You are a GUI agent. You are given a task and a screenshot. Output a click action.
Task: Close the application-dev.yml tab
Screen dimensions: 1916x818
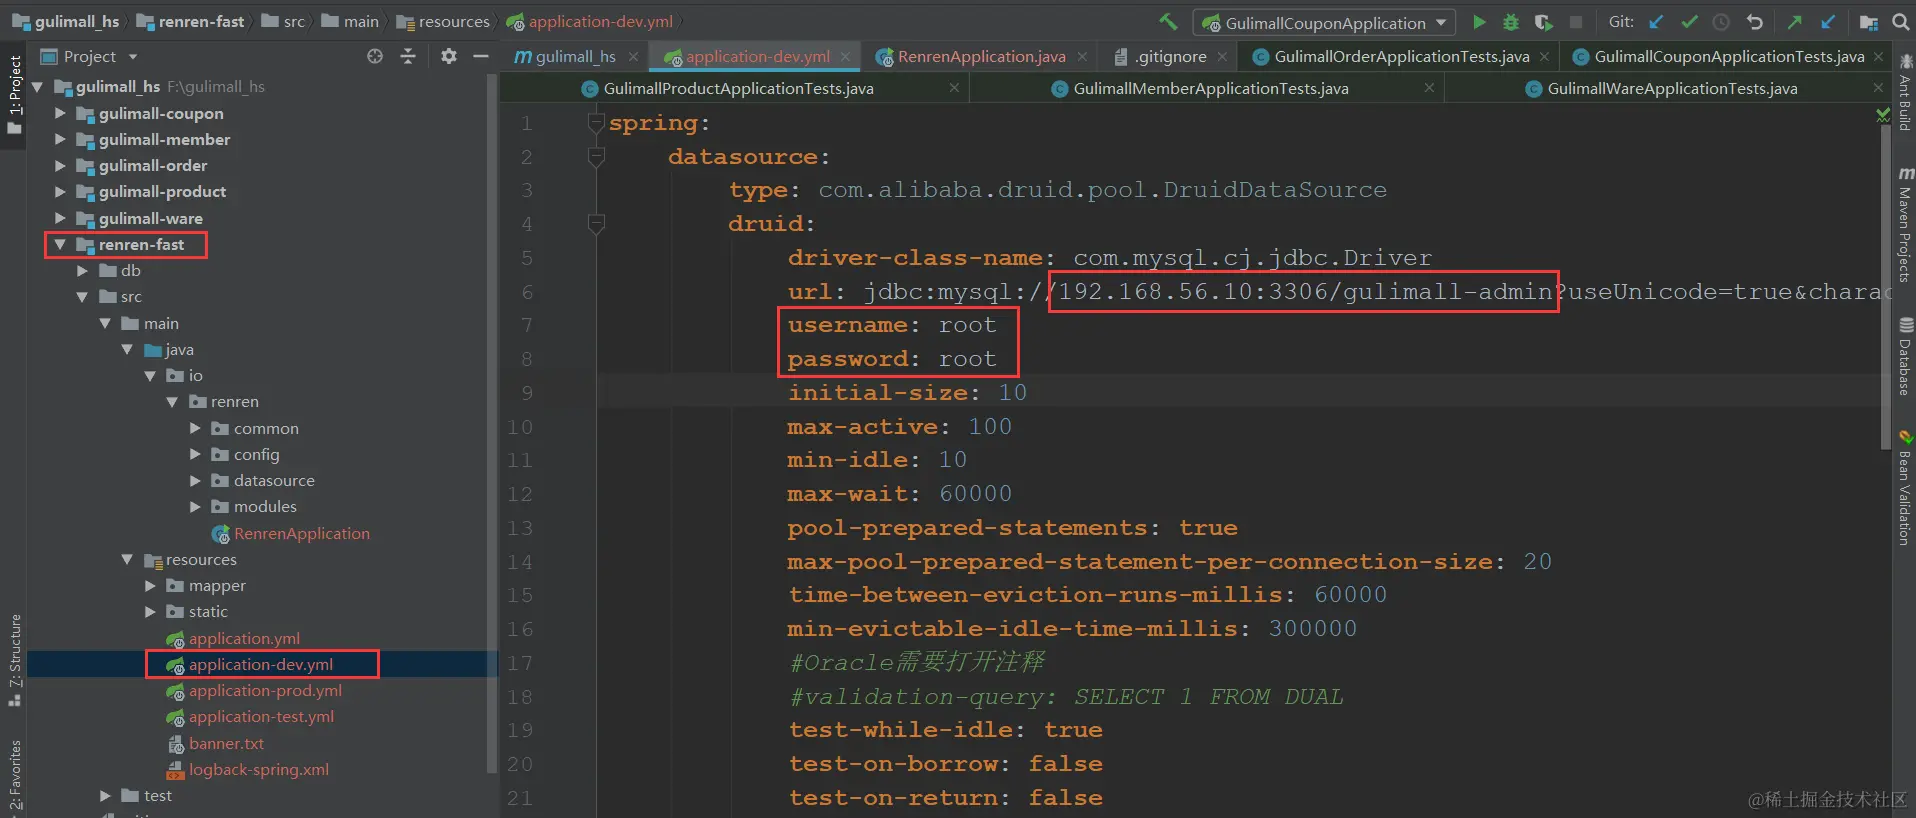click(x=845, y=57)
